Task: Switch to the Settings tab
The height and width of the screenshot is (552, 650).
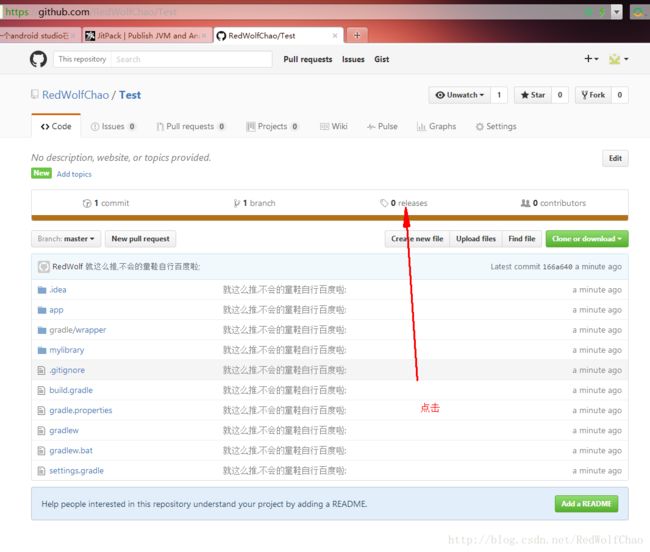Action: 496,126
